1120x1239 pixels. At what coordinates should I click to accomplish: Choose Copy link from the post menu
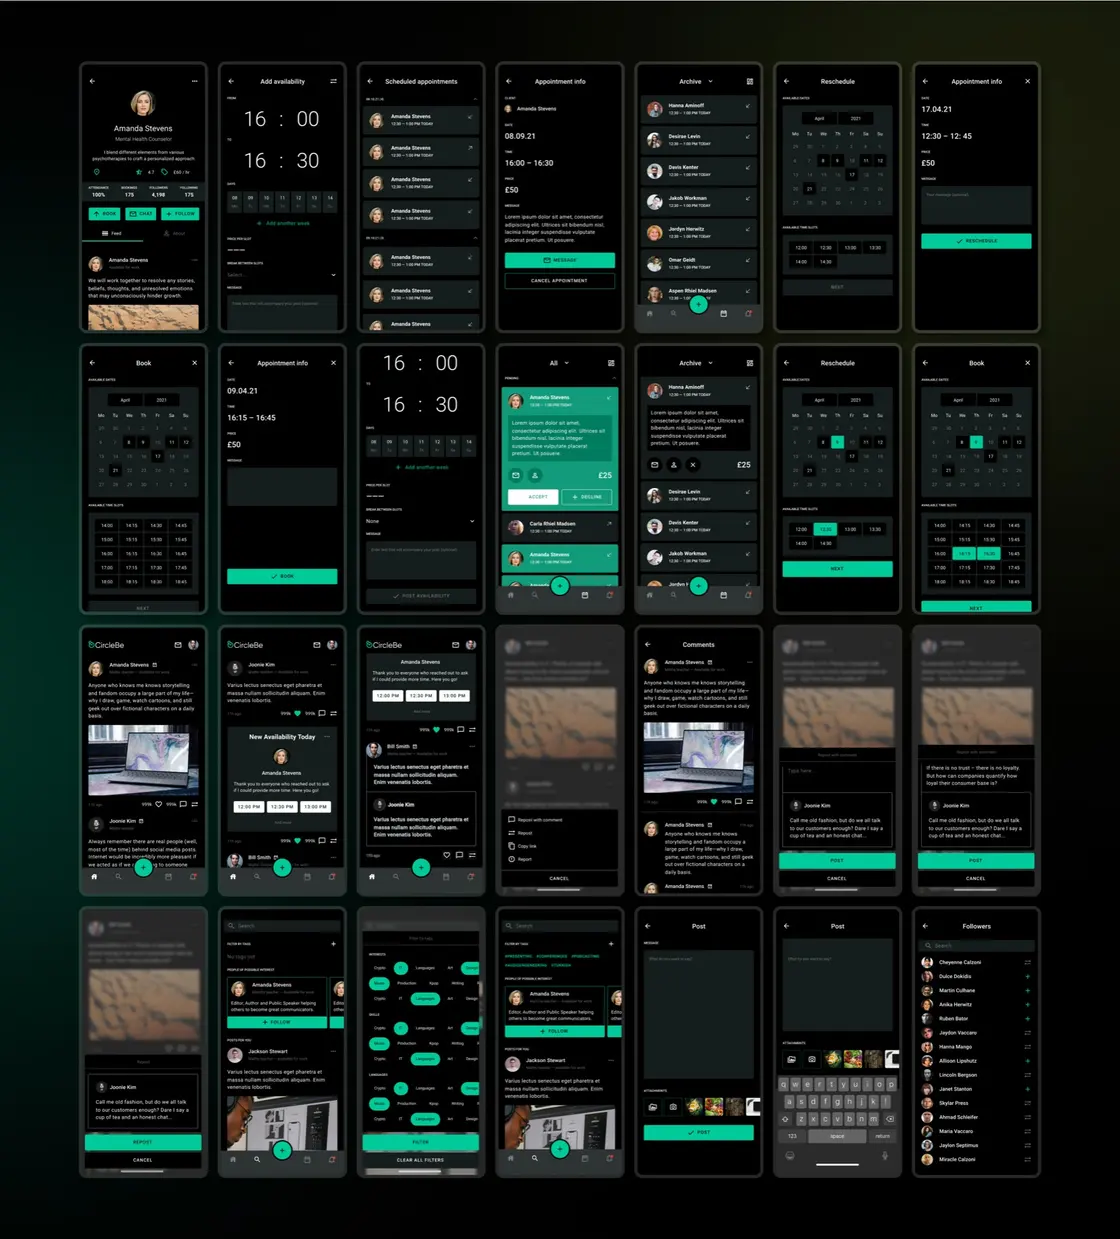coord(523,846)
